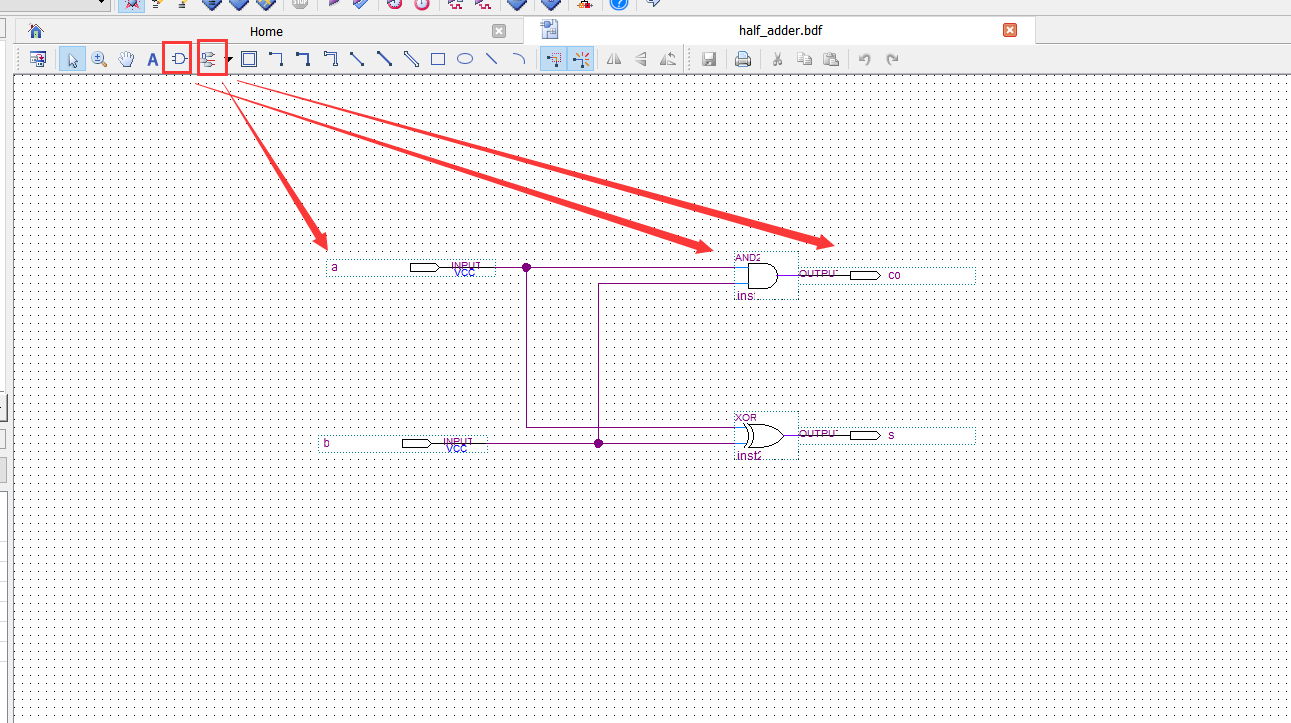The height and width of the screenshot is (723, 1291).
Task: Click the pin name label 'a'
Action: 334,267
